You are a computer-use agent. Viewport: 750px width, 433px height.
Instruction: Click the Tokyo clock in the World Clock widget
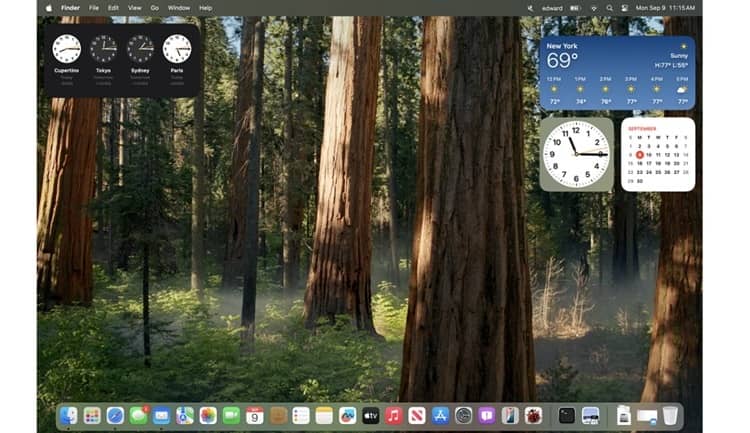pos(103,49)
